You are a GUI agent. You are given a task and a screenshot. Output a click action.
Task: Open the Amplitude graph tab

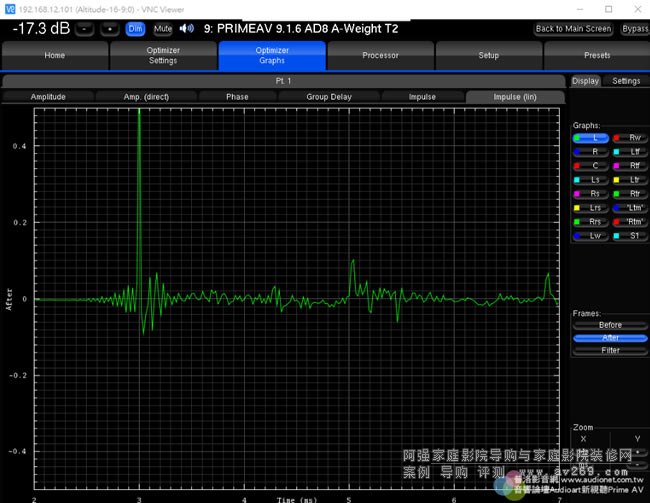pyautogui.click(x=48, y=97)
